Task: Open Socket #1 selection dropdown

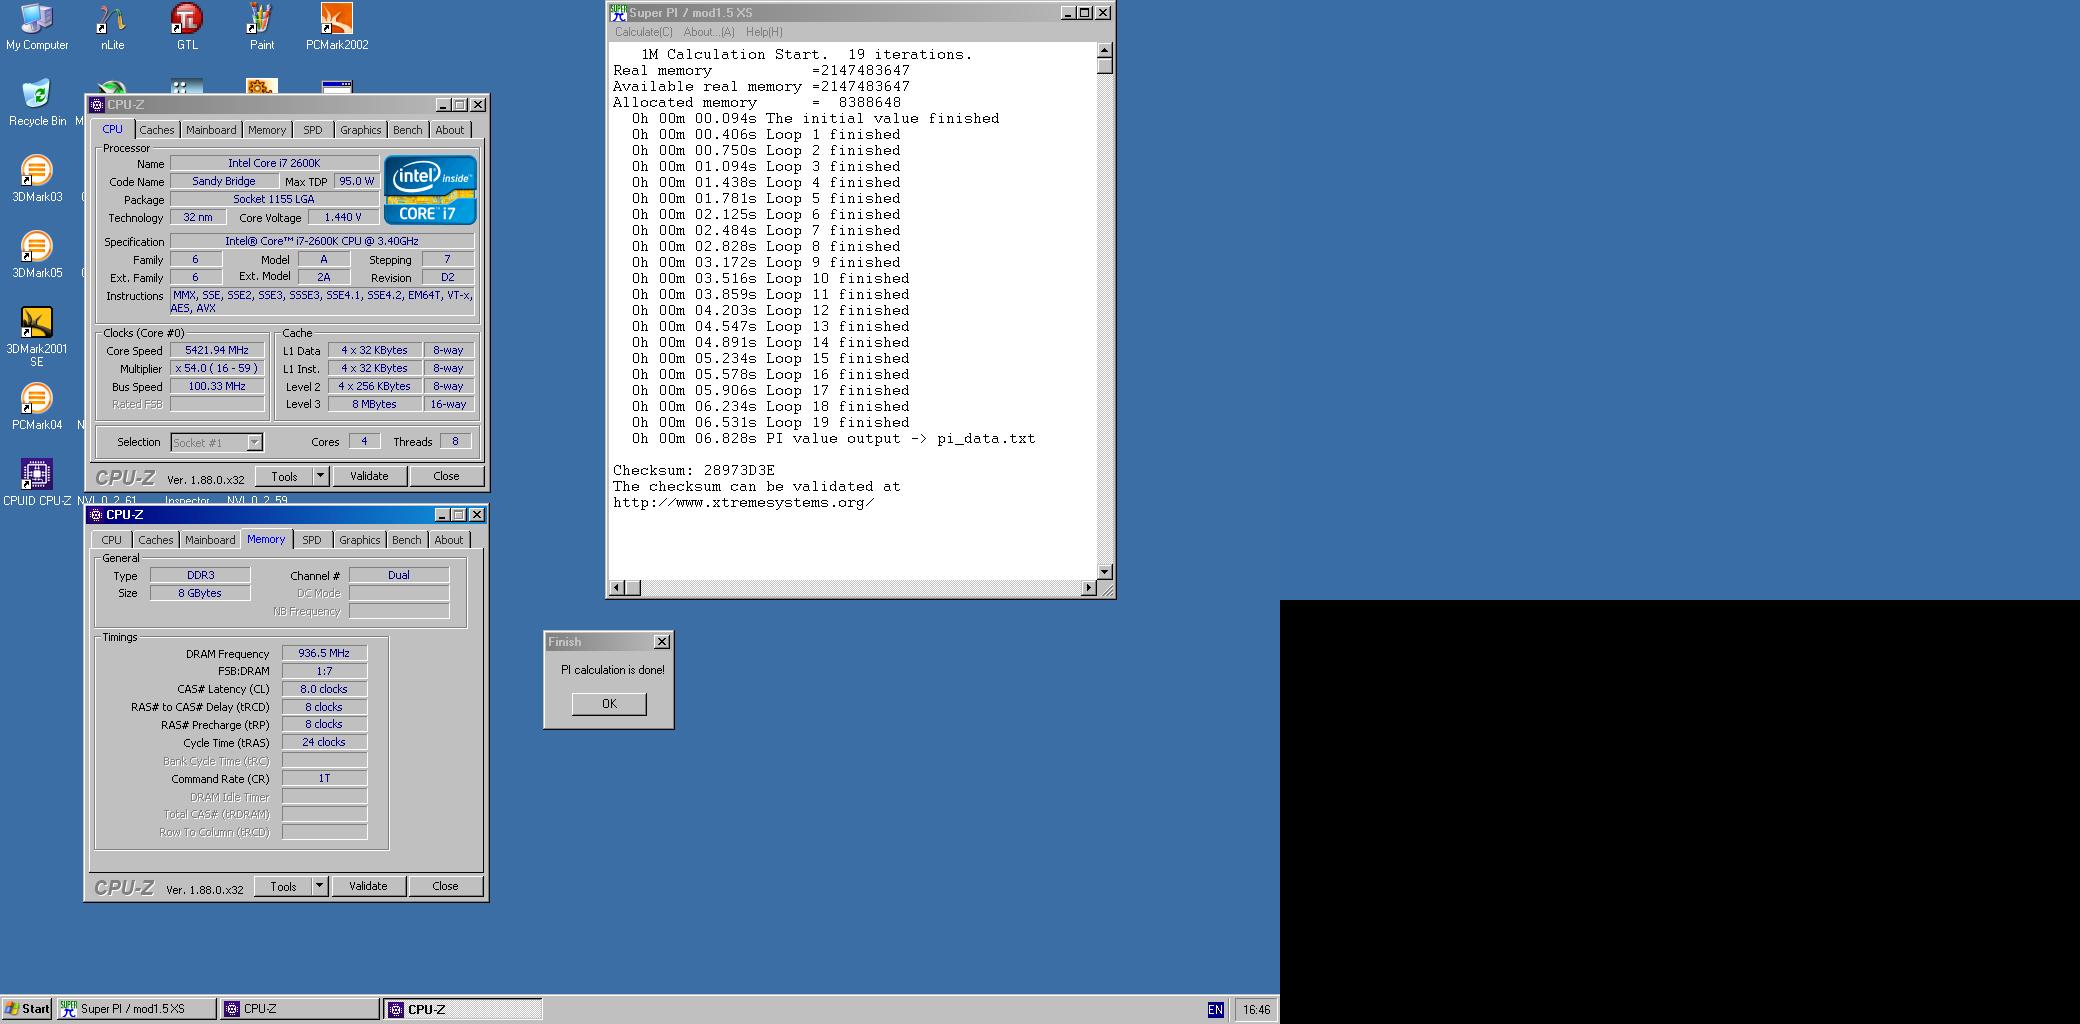Action: [x=255, y=442]
